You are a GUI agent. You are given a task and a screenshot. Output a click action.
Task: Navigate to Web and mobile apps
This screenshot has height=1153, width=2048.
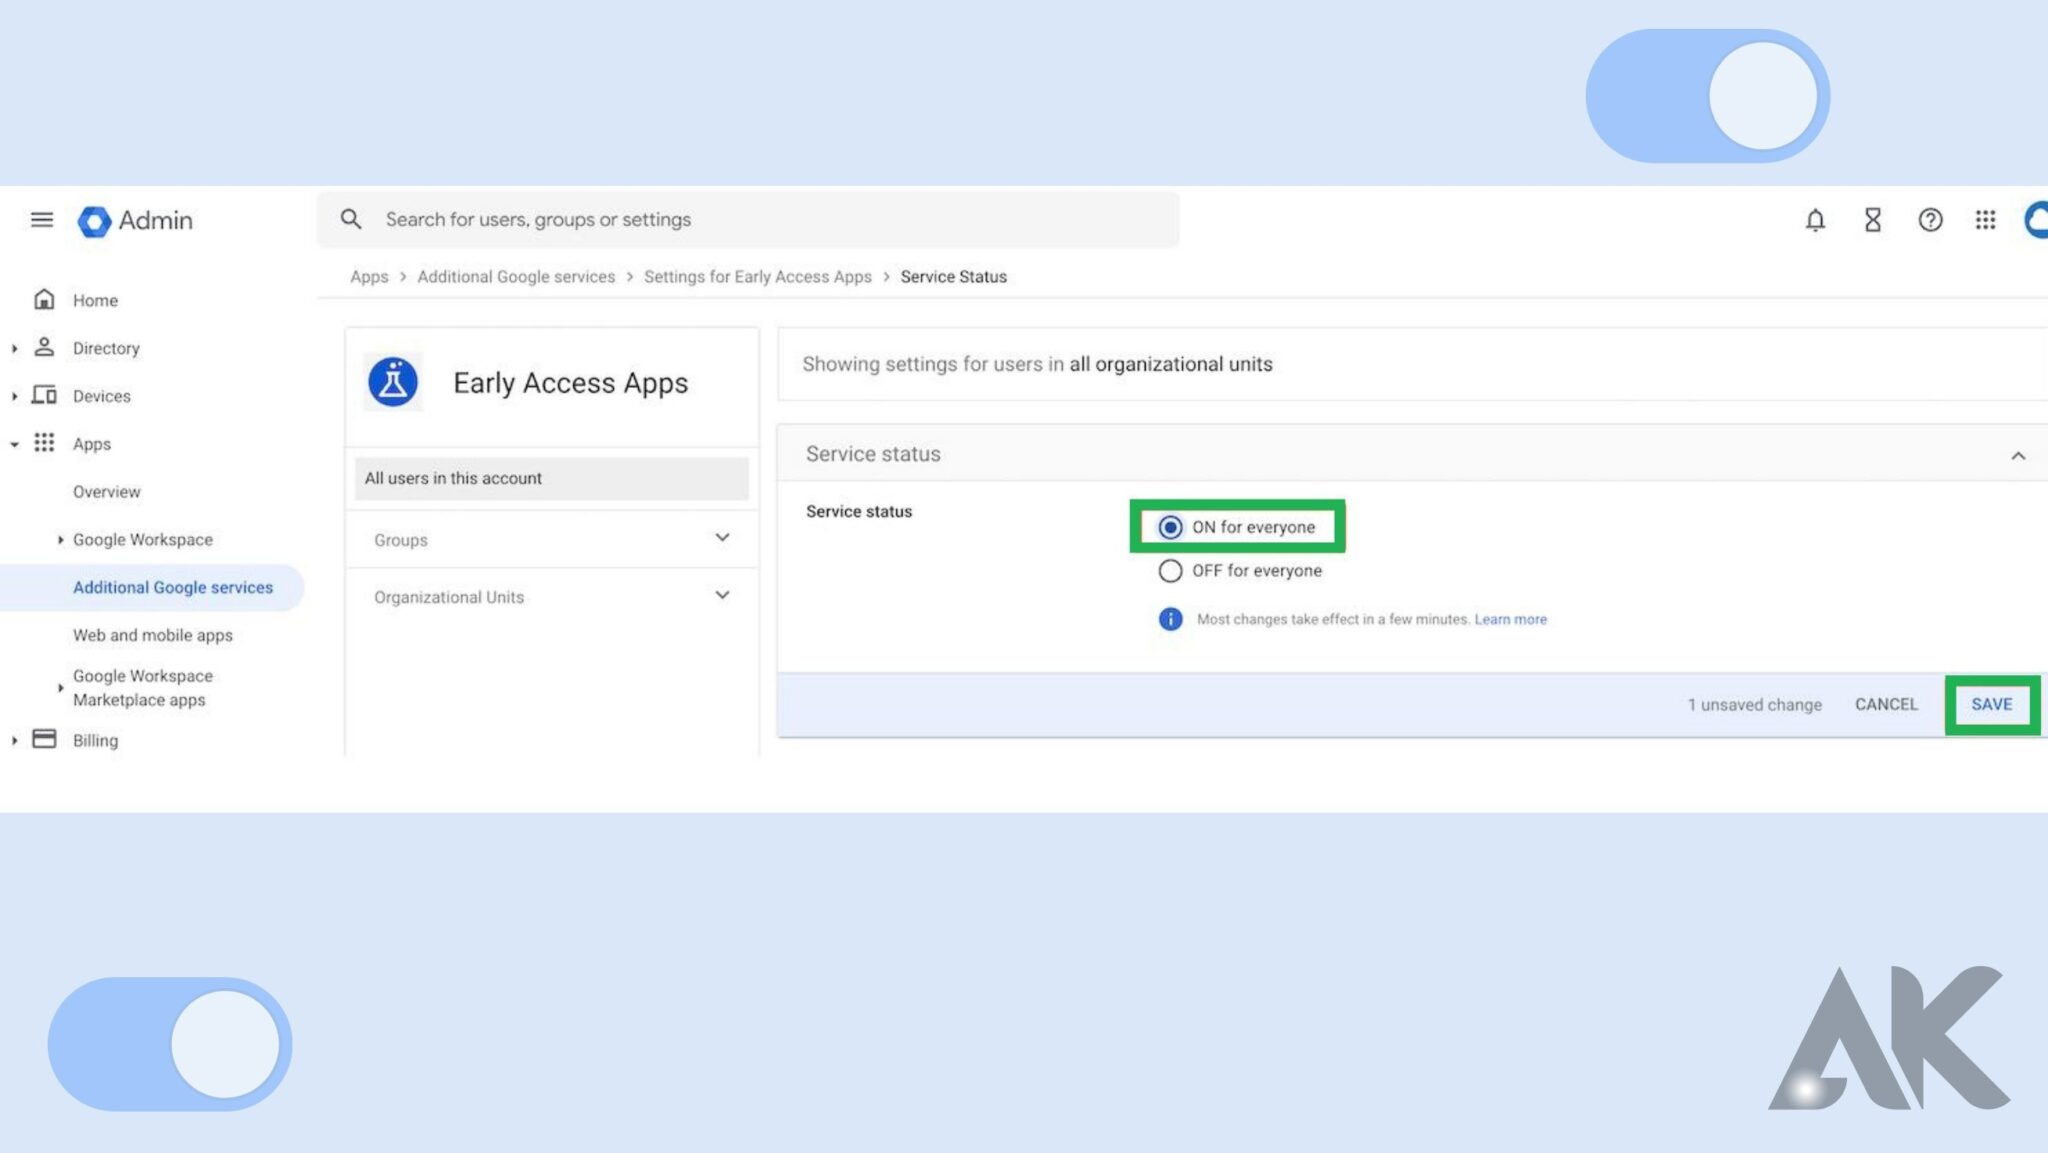(x=152, y=635)
